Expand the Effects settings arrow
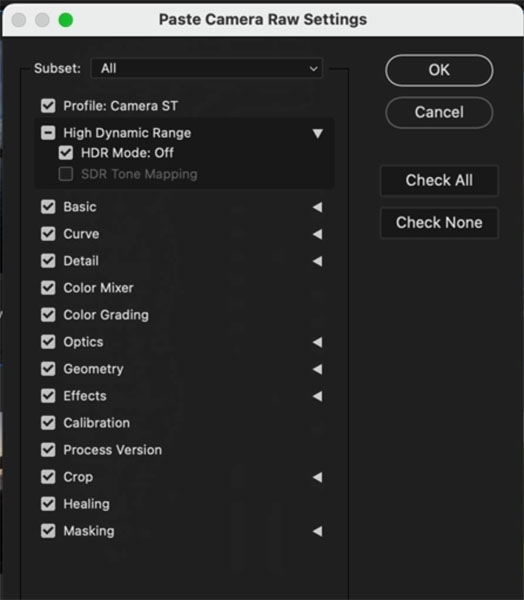This screenshot has height=600, width=524. point(317,396)
